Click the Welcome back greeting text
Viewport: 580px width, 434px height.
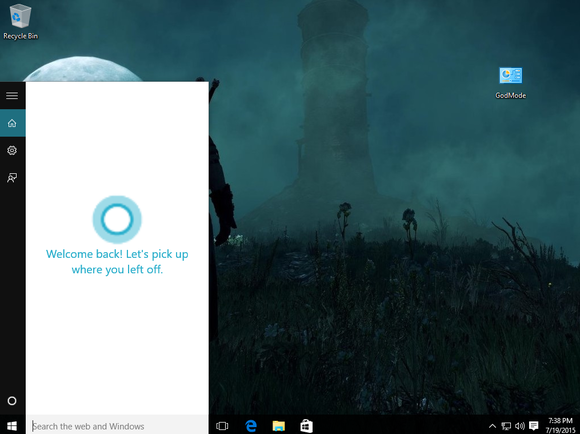tap(117, 262)
